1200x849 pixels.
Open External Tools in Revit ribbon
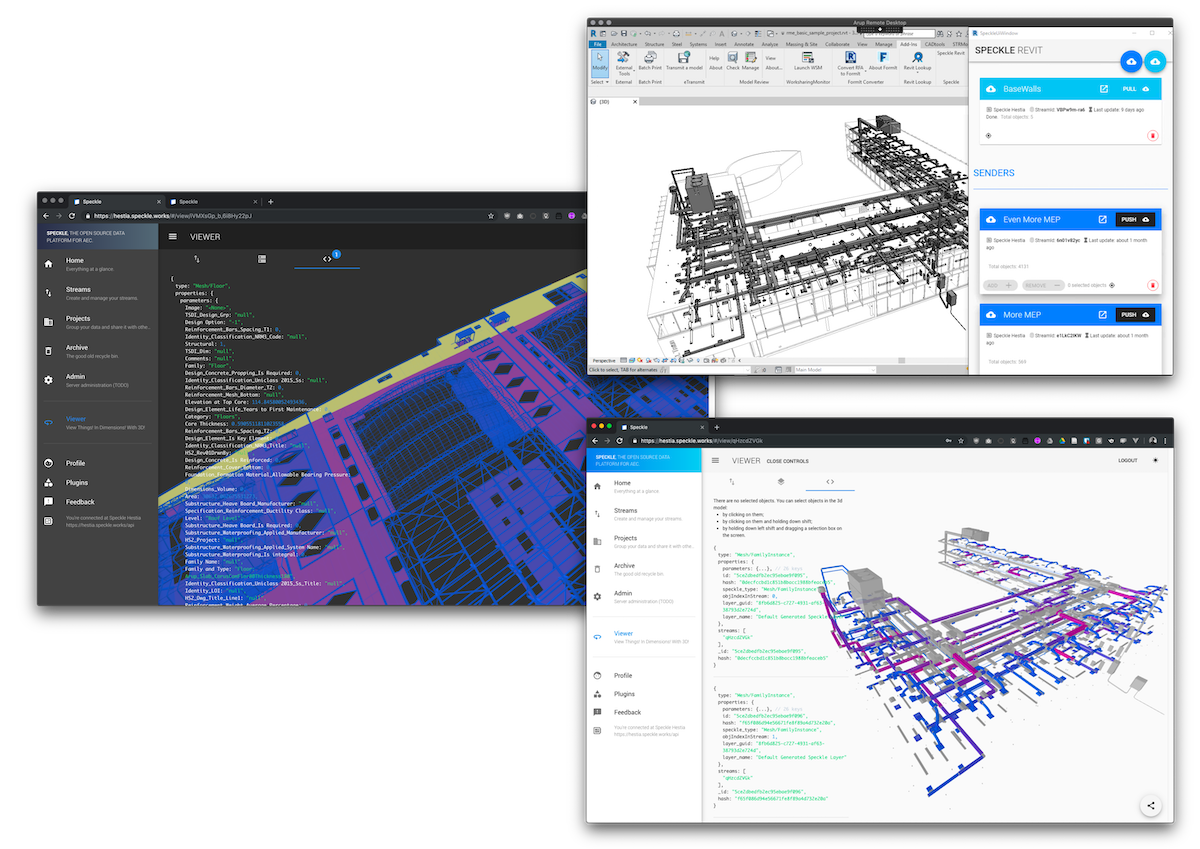tap(624, 65)
